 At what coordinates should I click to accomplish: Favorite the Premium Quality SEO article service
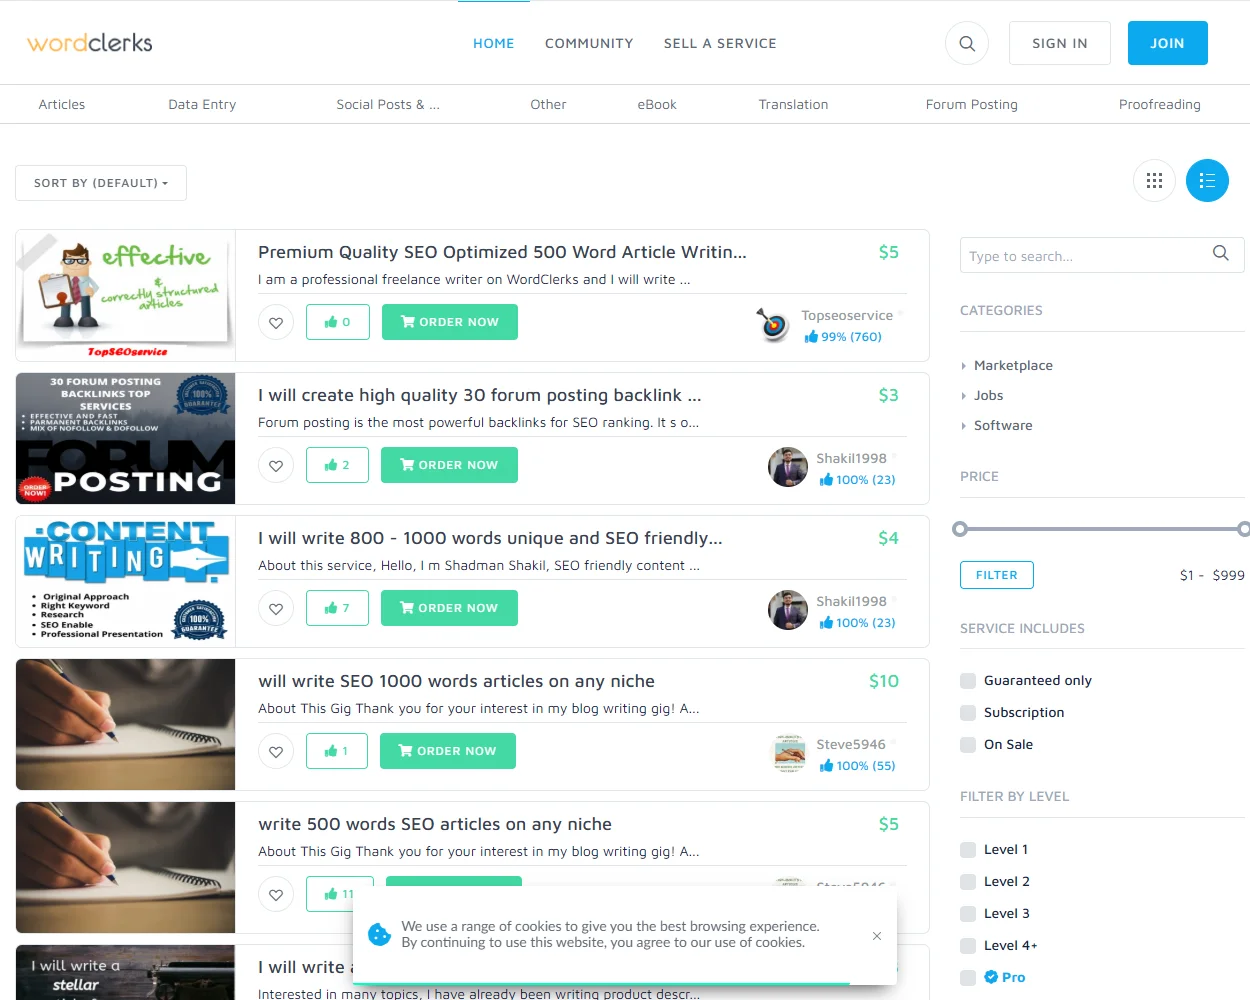pyautogui.click(x=276, y=322)
